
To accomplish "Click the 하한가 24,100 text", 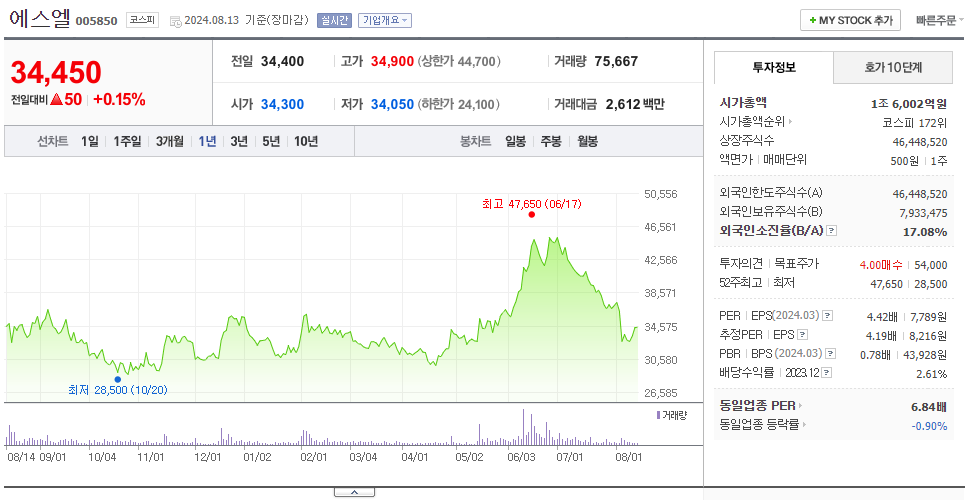I will click(x=459, y=104).
